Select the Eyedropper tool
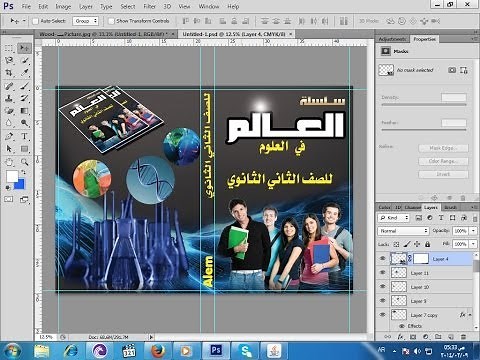Image resolution: width=480 pixels, height=360 pixels. pyautogui.click(x=24, y=73)
